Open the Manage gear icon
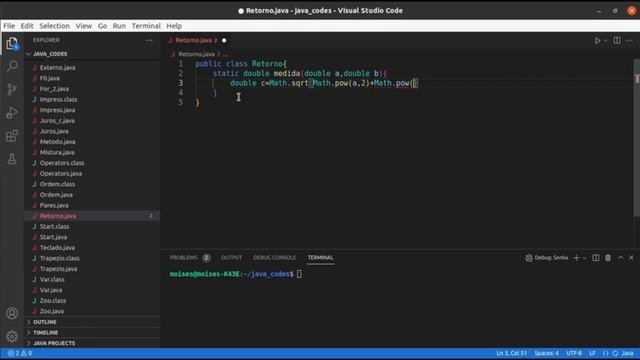Viewport: 640px width, 360px height. click(x=12, y=336)
